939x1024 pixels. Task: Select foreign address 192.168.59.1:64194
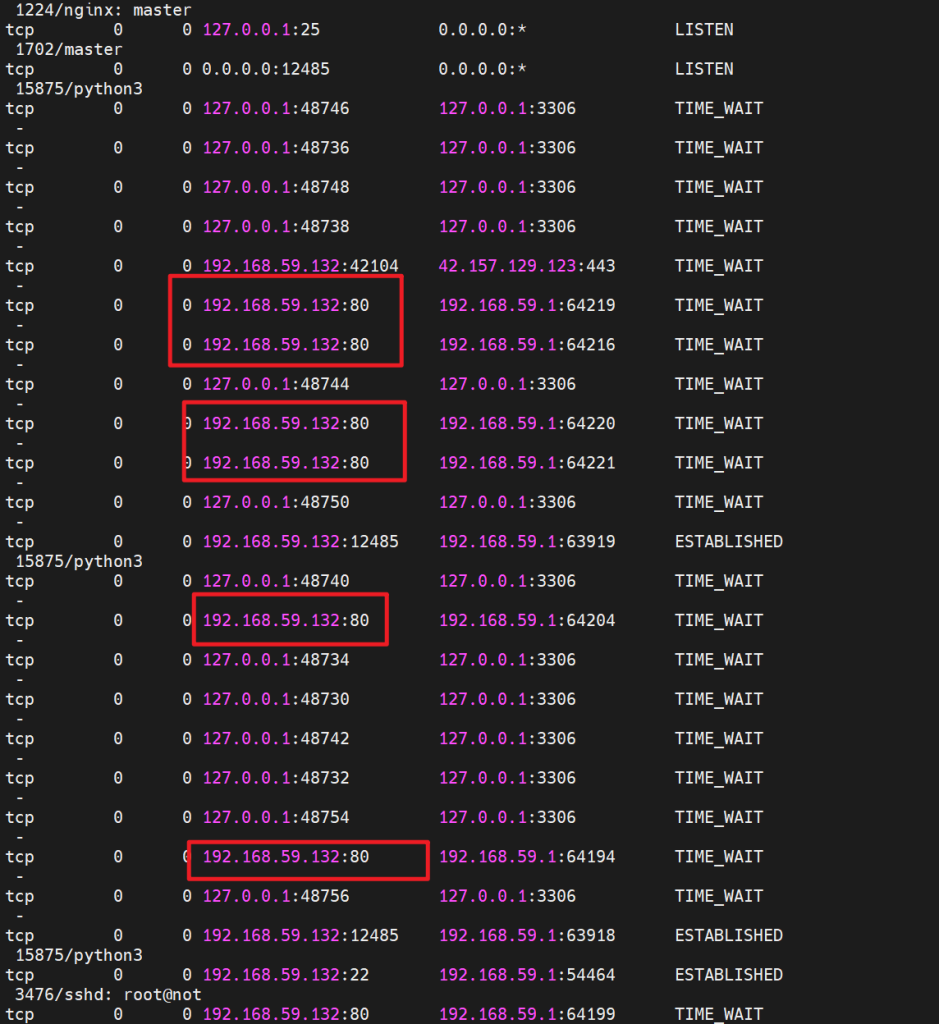[x=527, y=857]
